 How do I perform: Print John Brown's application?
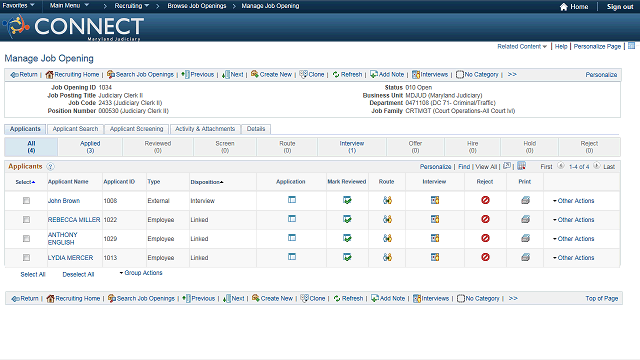pos(525,200)
